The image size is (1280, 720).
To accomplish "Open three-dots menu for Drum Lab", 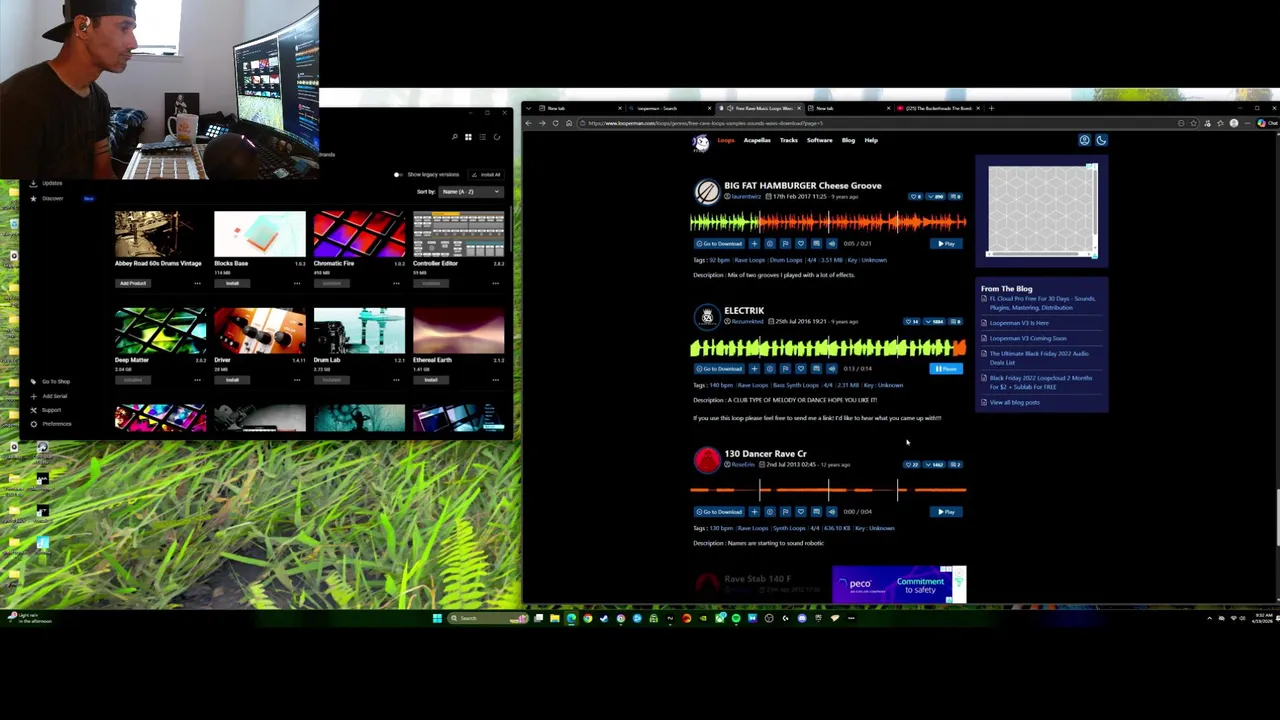I will pos(396,380).
